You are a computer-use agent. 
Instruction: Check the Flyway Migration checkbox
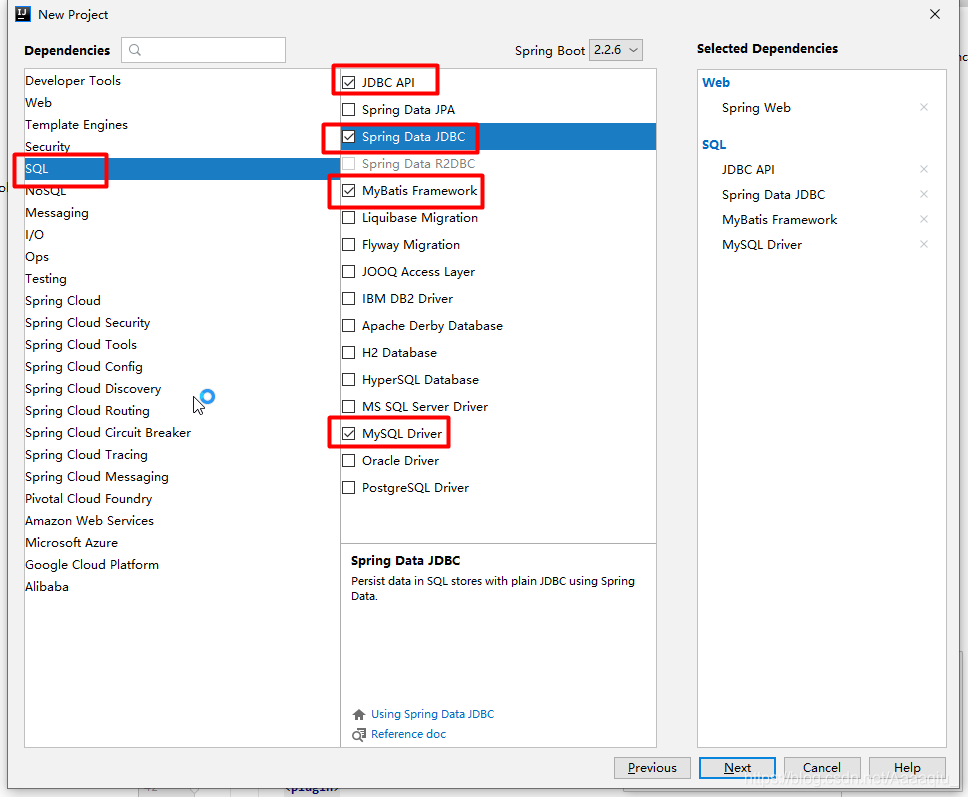coord(349,245)
